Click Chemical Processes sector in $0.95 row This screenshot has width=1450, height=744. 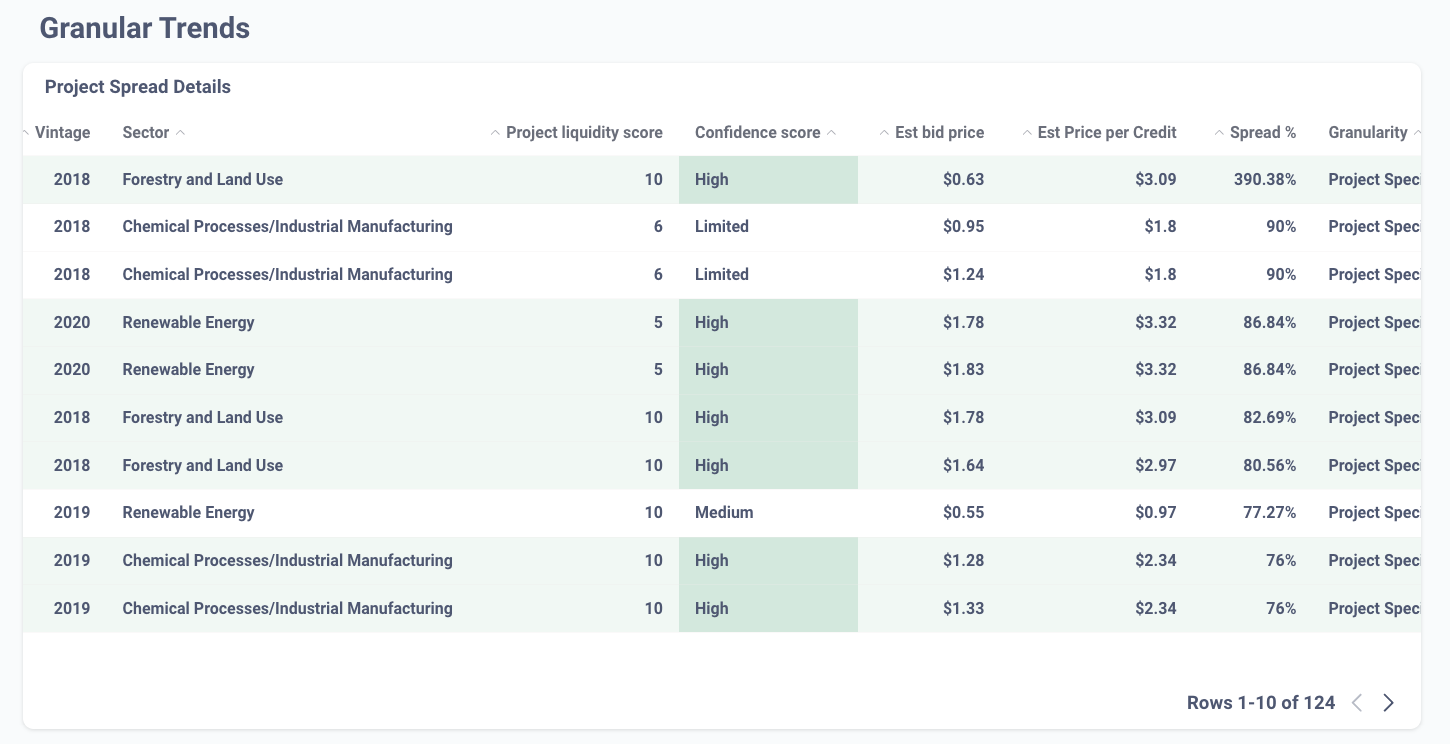(287, 227)
